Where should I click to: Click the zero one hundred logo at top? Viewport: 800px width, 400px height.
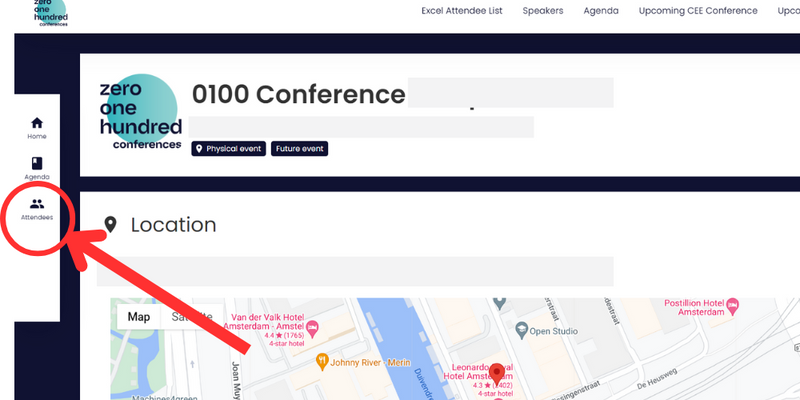tap(50, 13)
